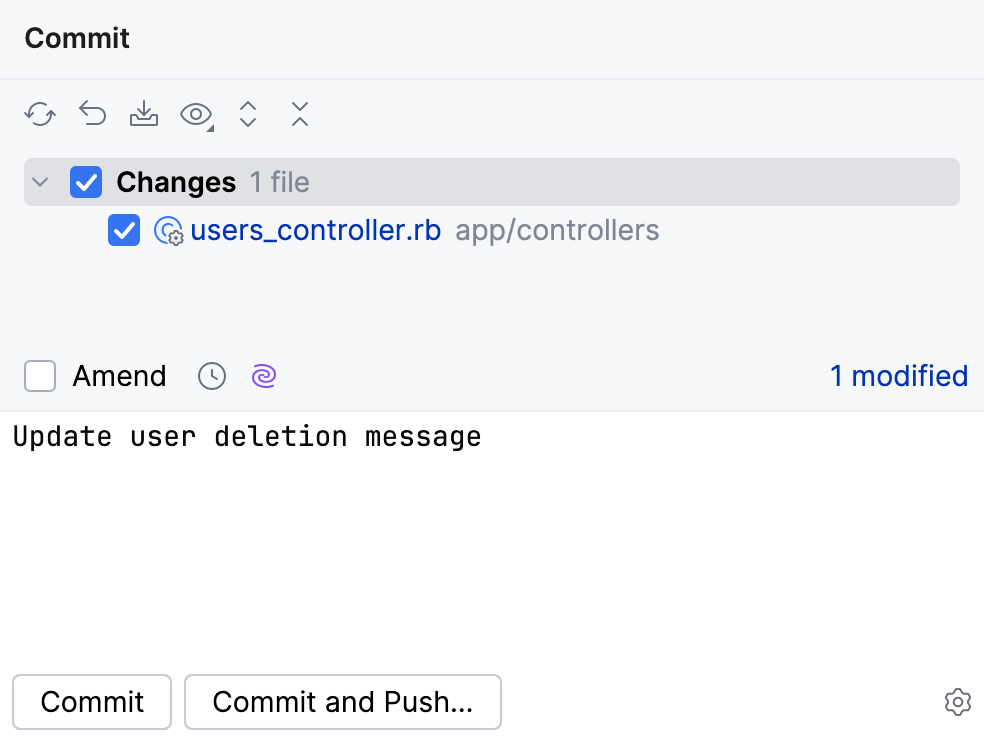Open commit options via the gear icon

(957, 702)
